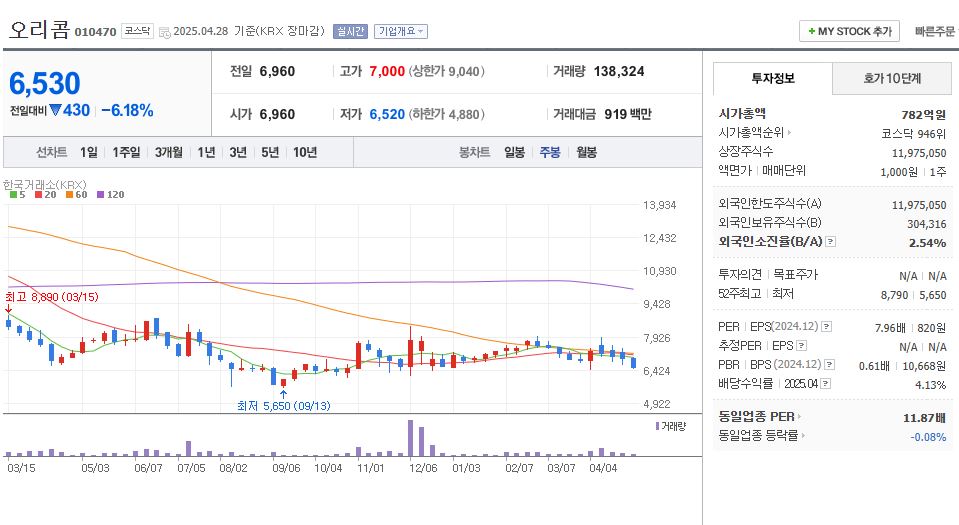The width and height of the screenshot is (959, 525).
Task: Switch to the 호가10단계 tab
Action: (892, 78)
